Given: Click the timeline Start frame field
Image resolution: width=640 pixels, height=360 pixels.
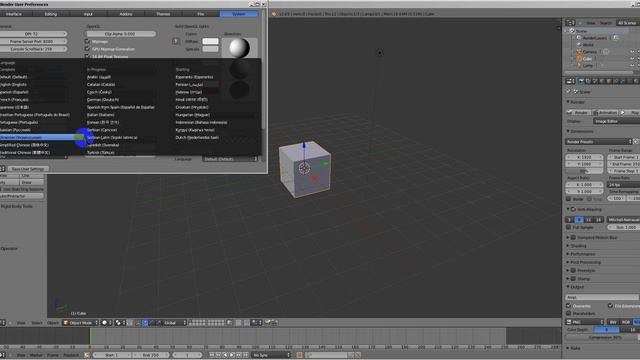Looking at the screenshot, I should pyautogui.click(x=112, y=355).
